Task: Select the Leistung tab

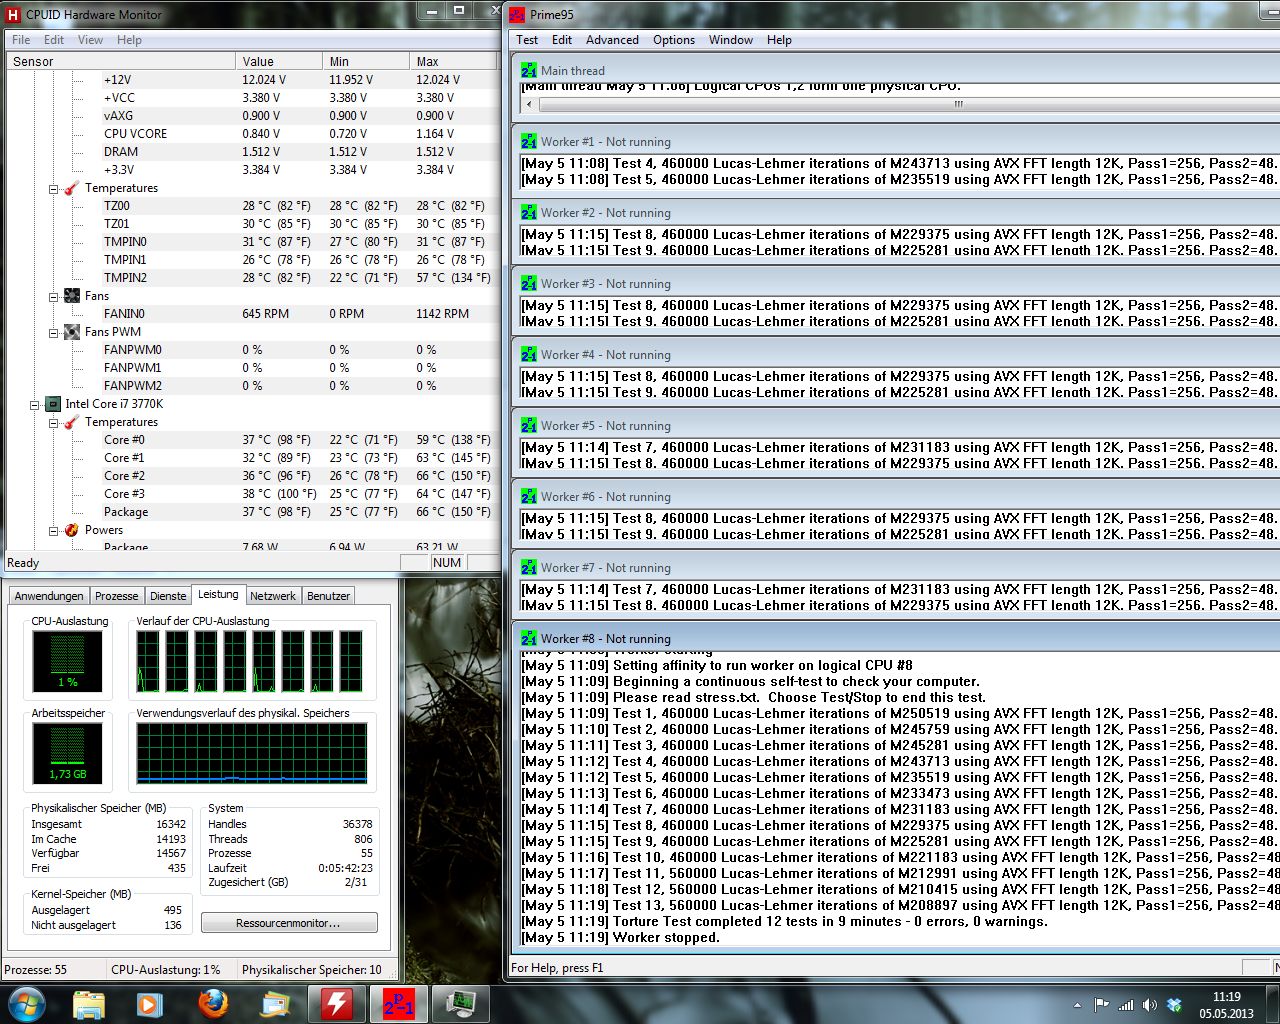Action: (218, 594)
